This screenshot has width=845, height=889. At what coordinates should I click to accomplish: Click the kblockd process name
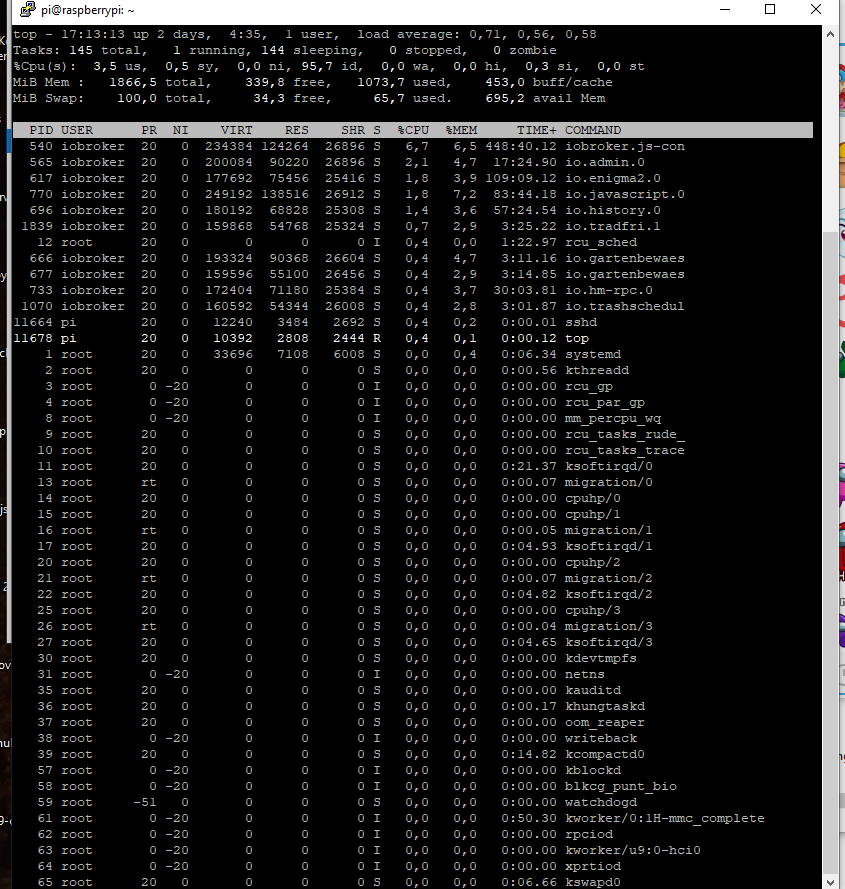click(593, 771)
